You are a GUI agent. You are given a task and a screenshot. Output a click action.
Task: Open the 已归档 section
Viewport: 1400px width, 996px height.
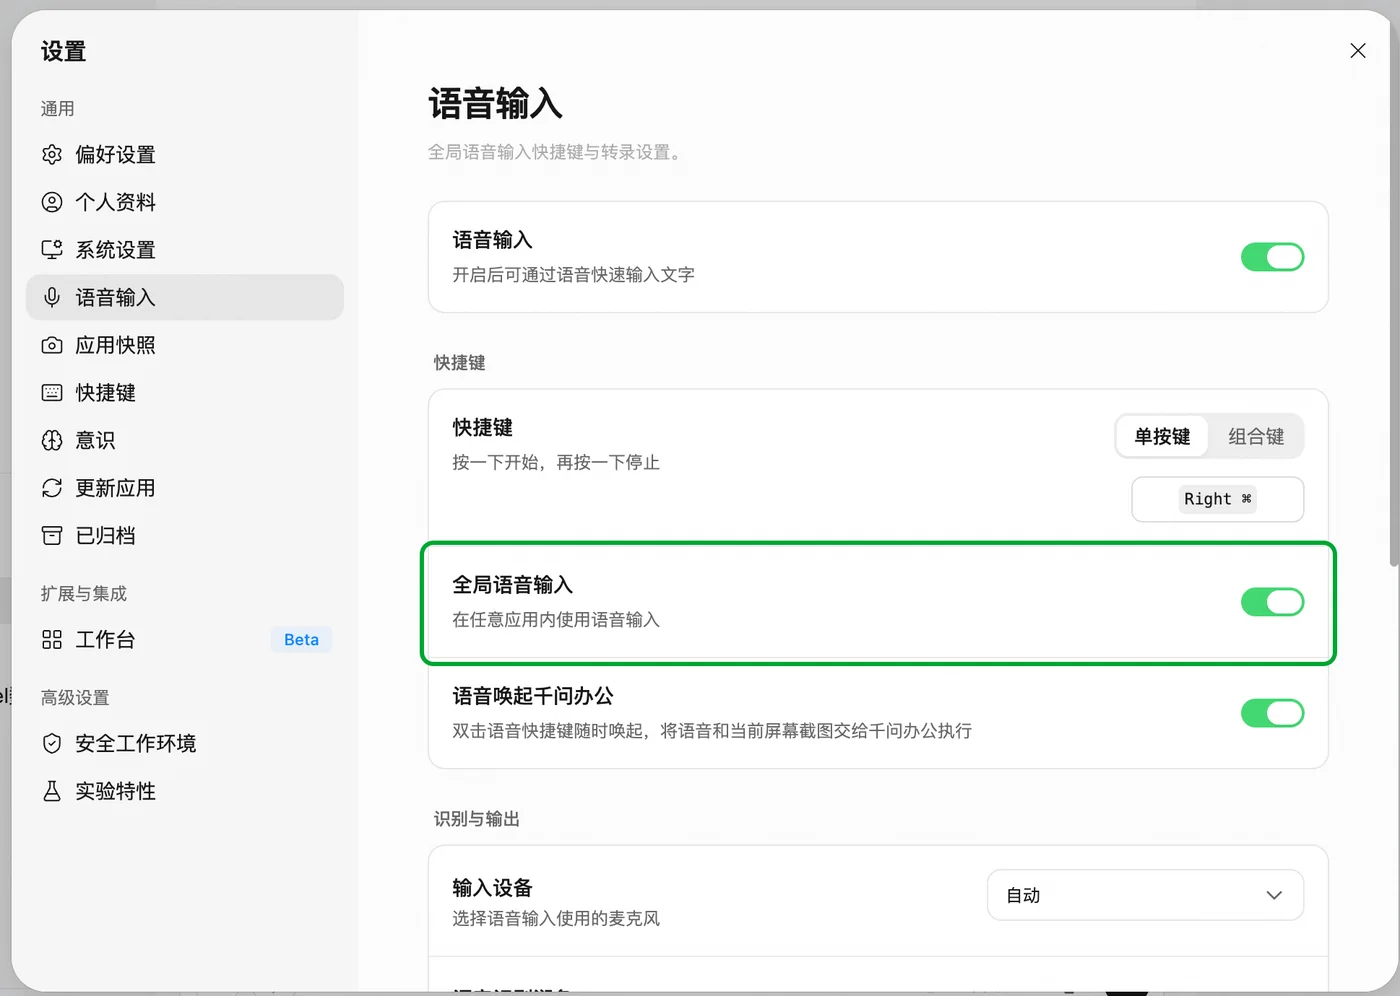click(x=185, y=536)
